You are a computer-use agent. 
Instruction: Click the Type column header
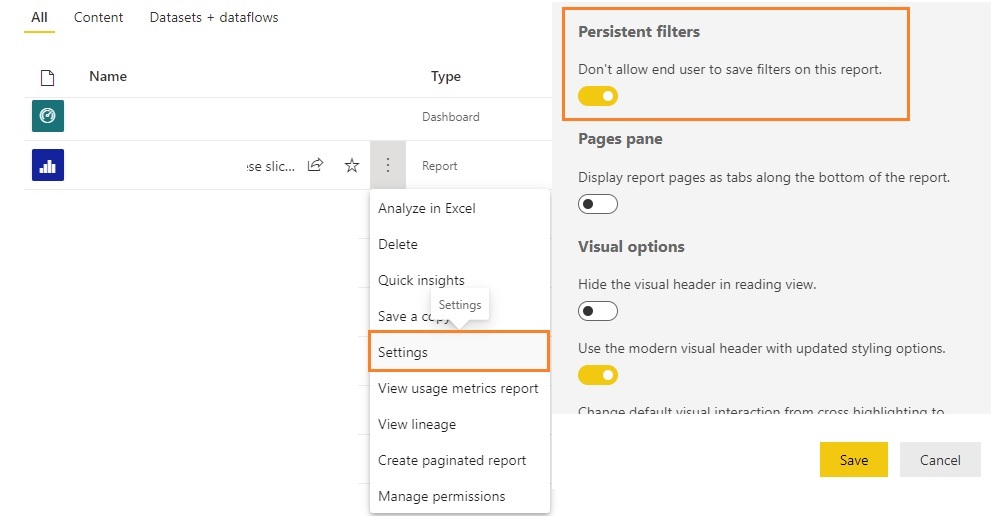pyautogui.click(x=446, y=76)
